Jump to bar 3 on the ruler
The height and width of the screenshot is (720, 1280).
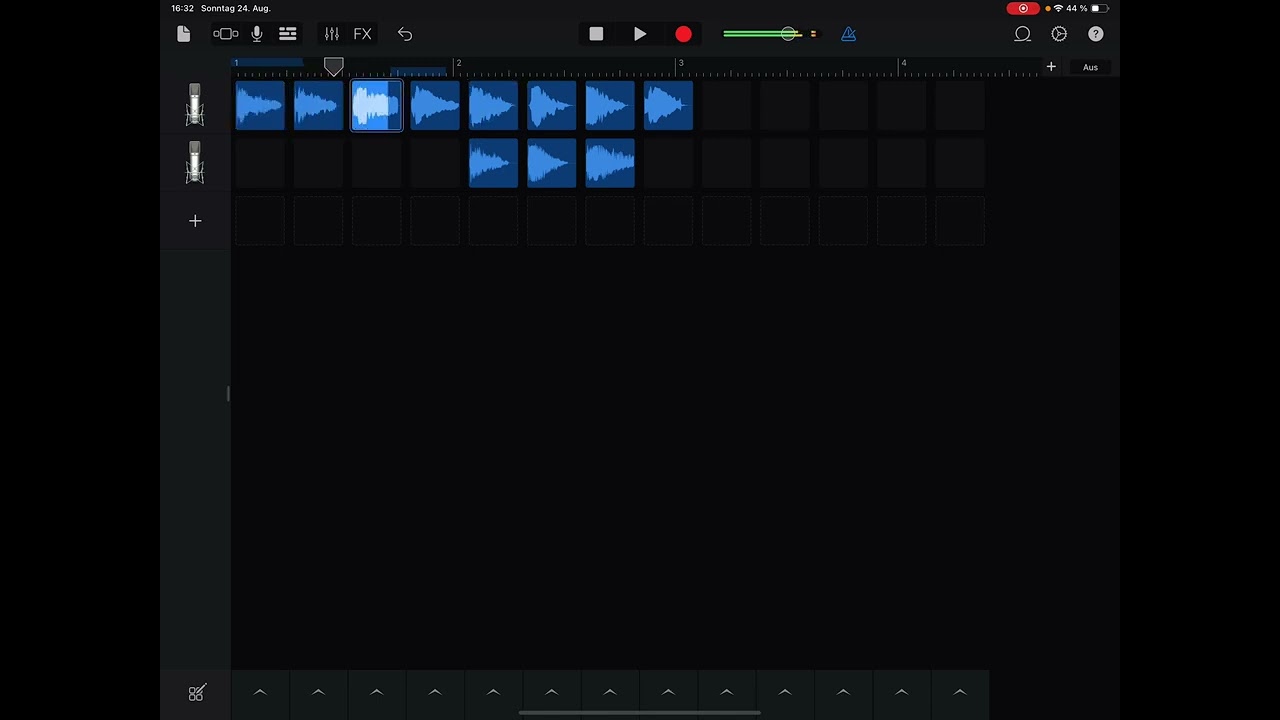coord(680,64)
